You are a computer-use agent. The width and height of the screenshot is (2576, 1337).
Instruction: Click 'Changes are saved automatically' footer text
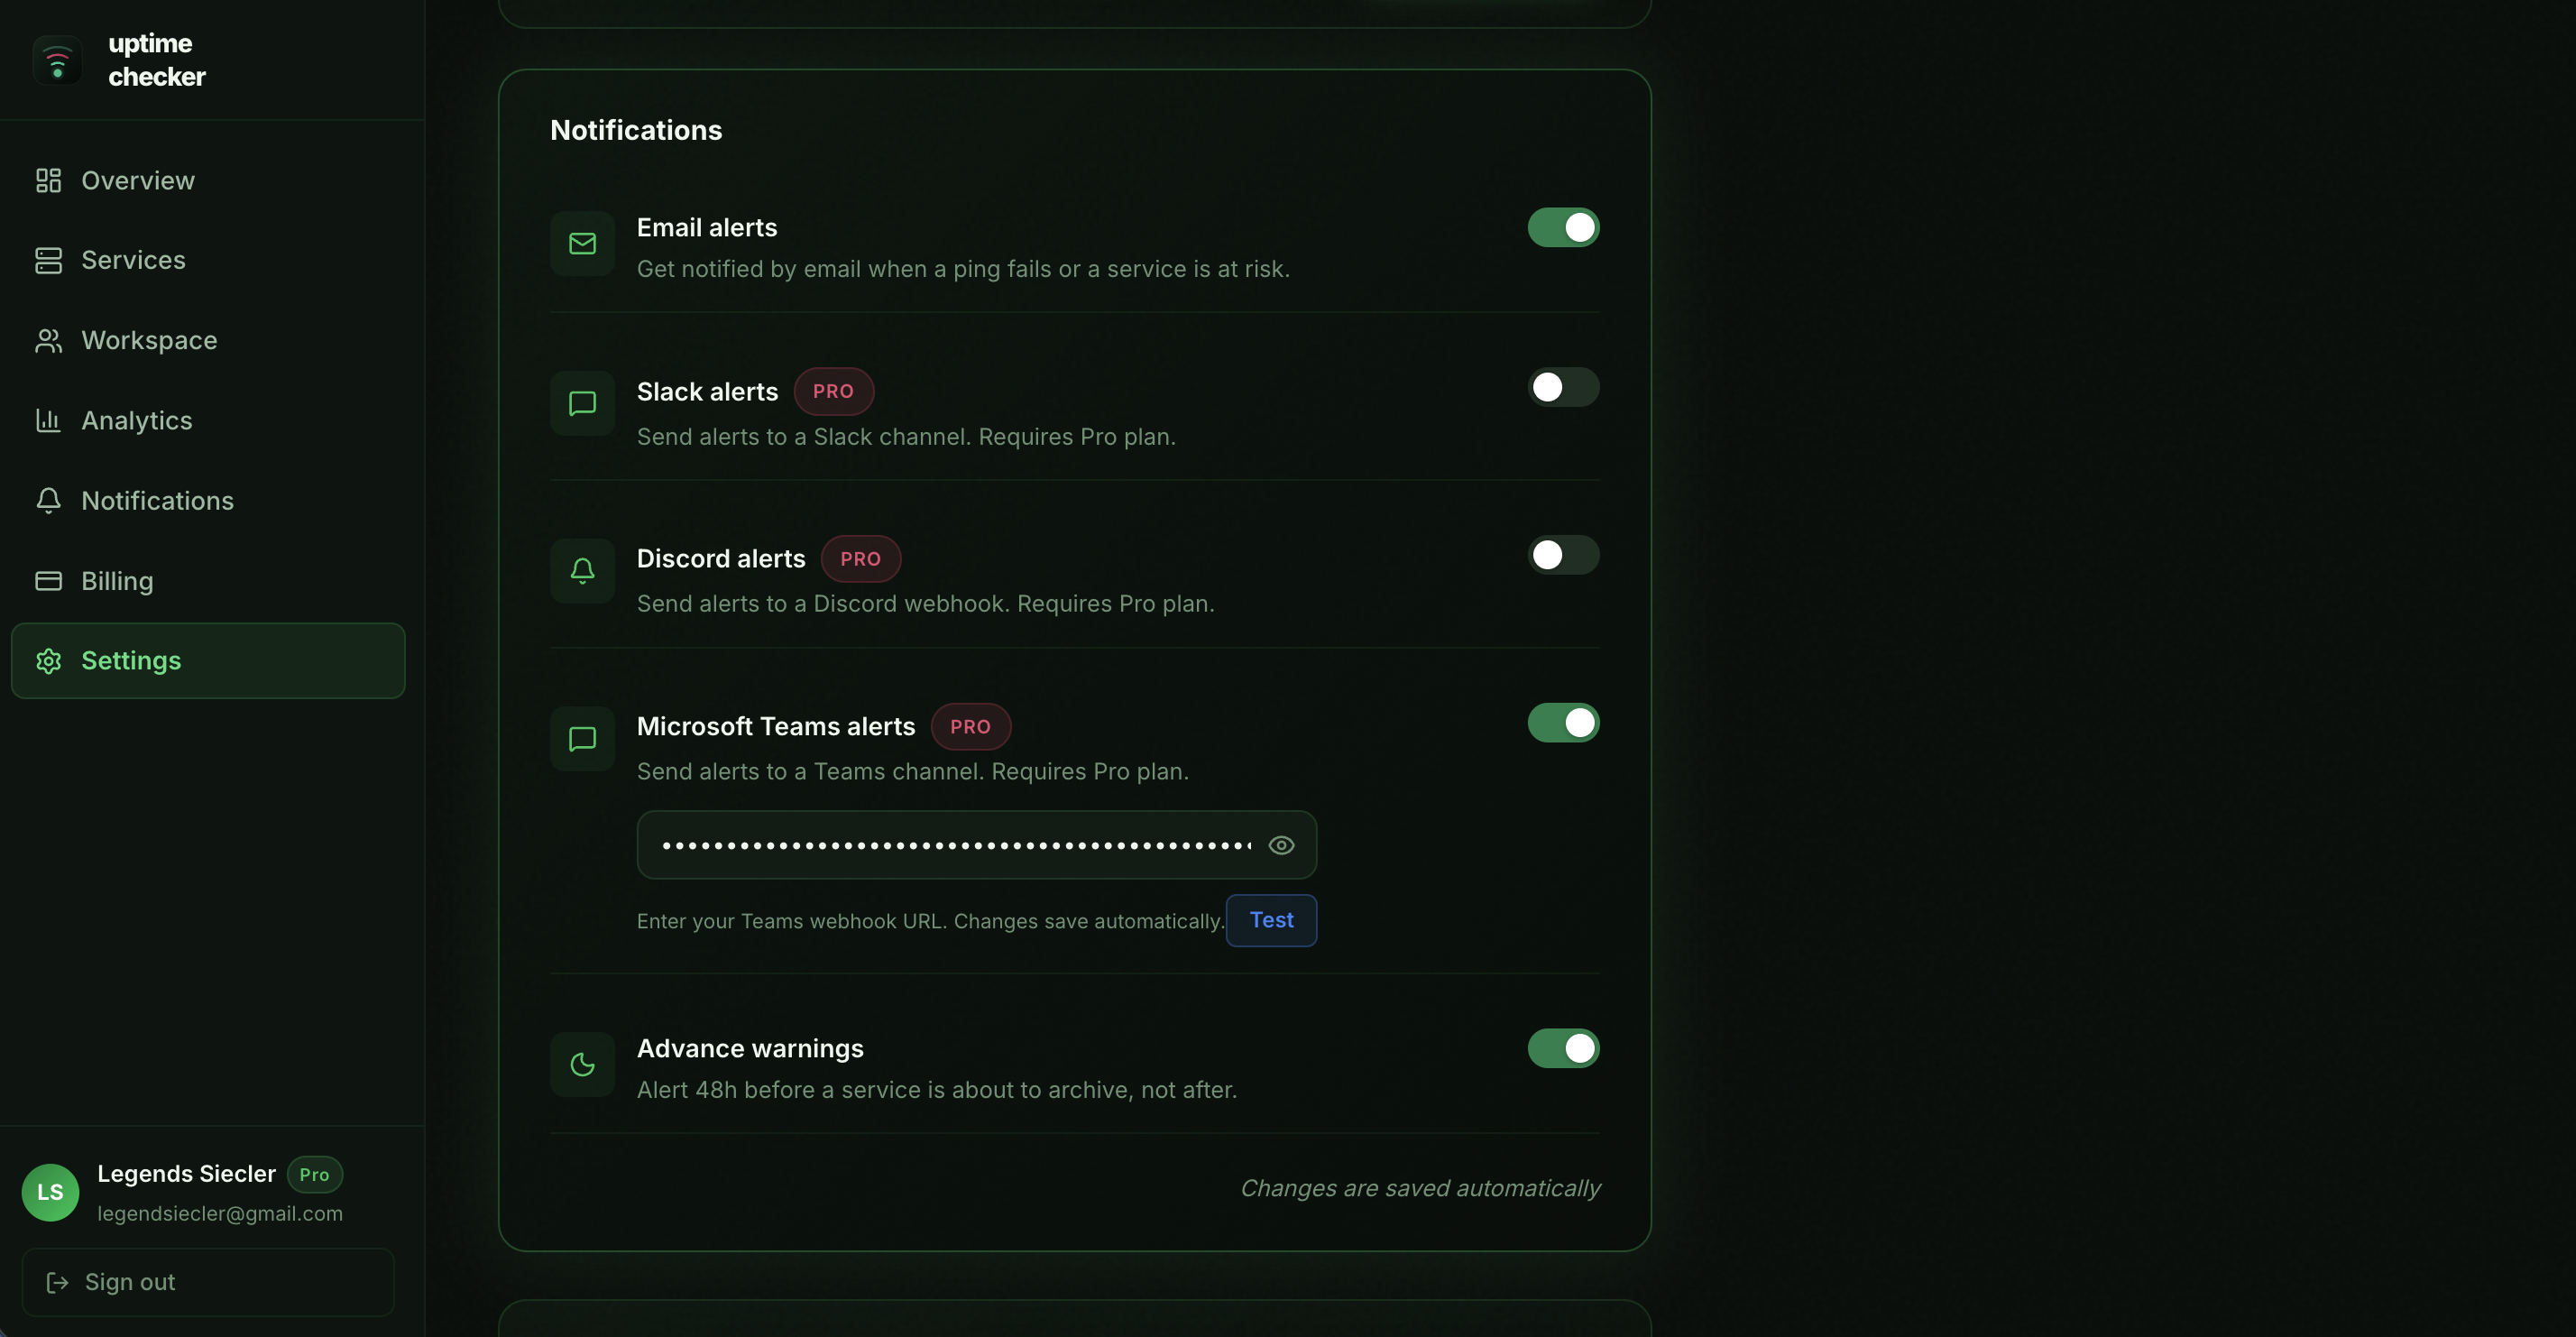click(x=1420, y=1188)
